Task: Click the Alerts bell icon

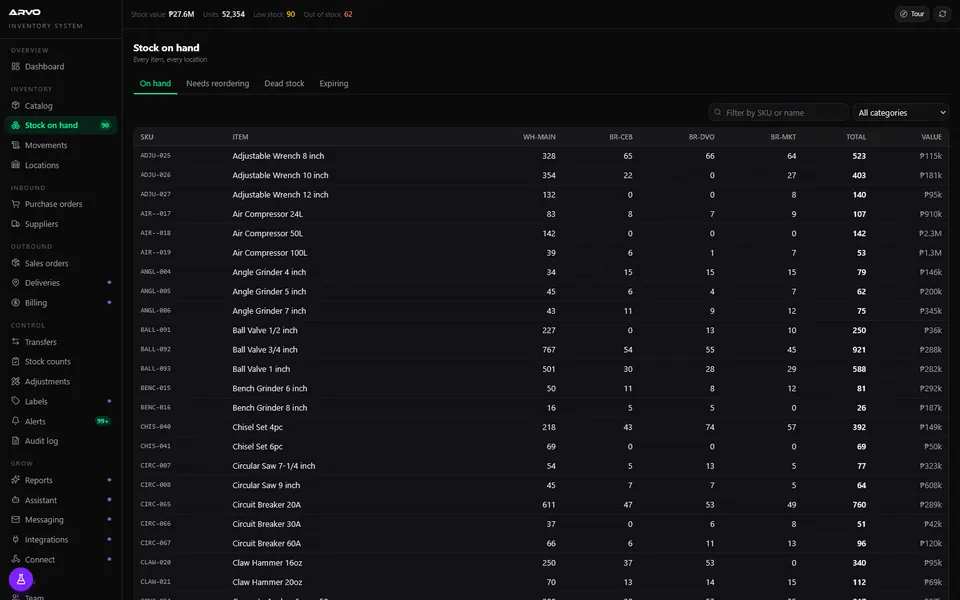Action: click(16, 421)
